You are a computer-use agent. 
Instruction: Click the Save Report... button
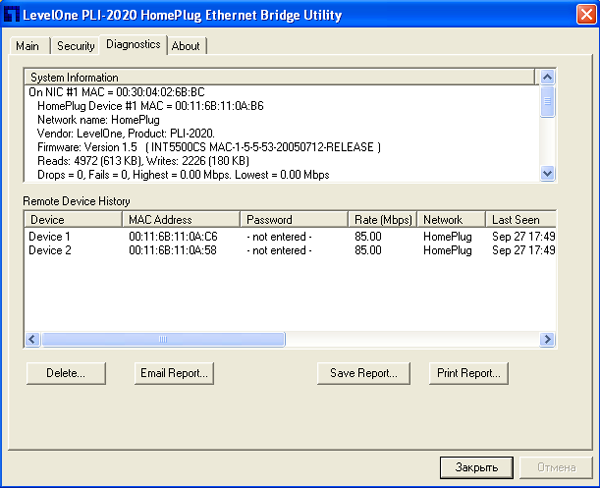[364, 373]
